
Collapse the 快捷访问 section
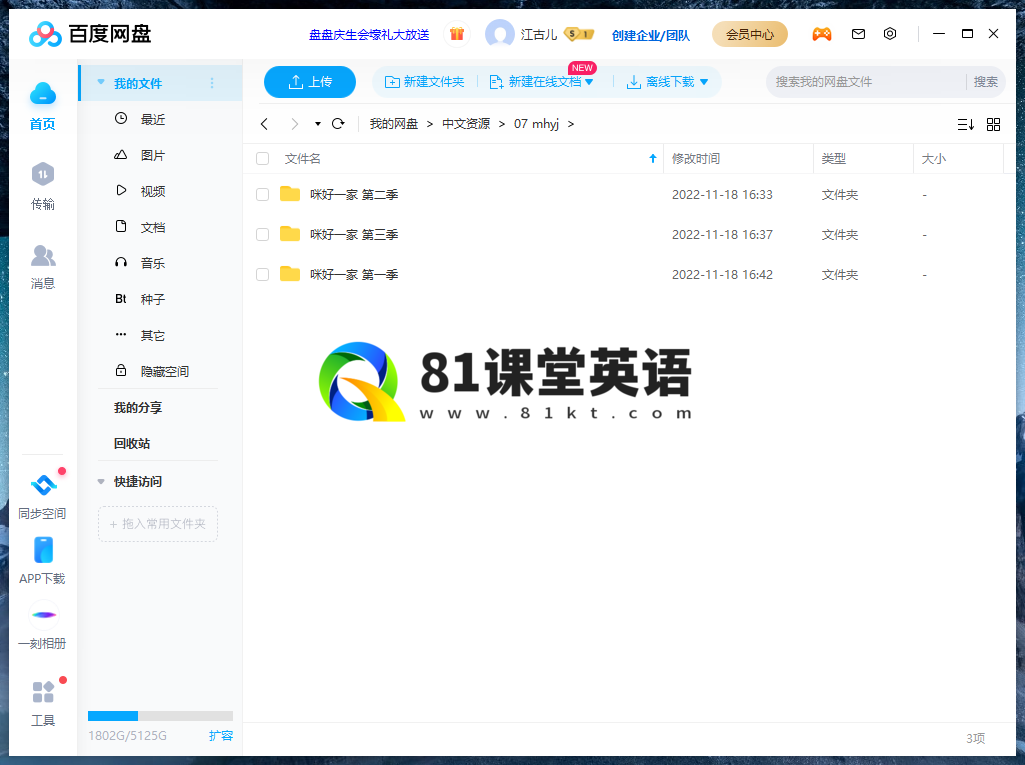(101, 481)
